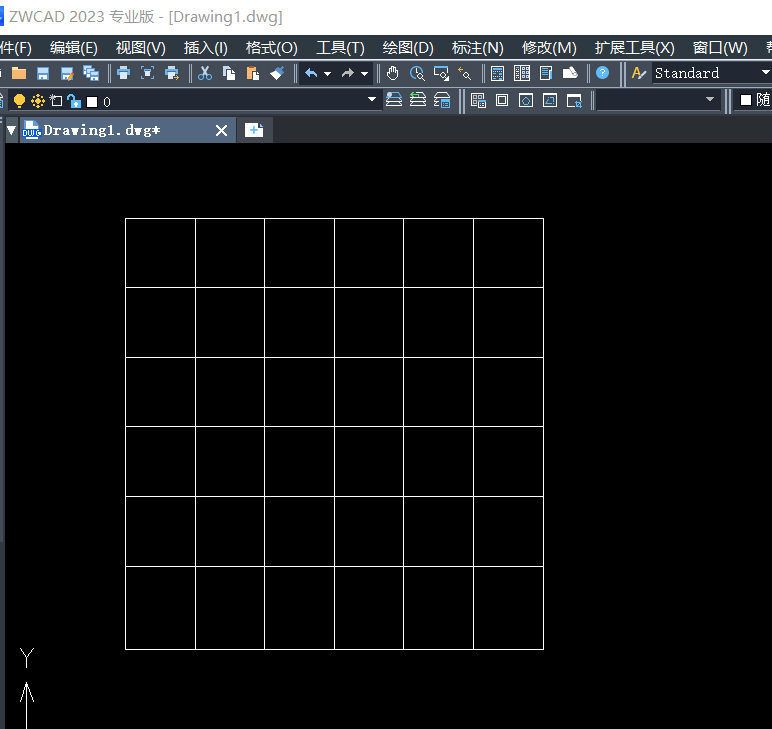This screenshot has height=729, width=772.
Task: Close the Drawing1.dwg tab
Action: [x=222, y=130]
